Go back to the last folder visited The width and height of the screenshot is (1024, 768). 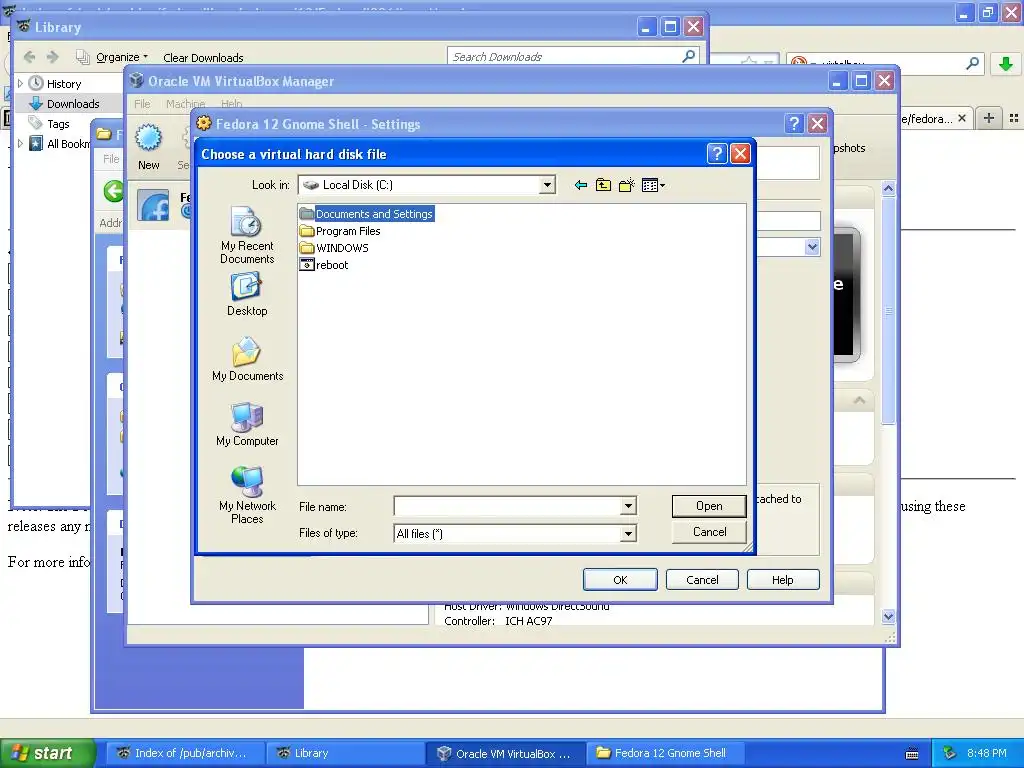point(581,185)
